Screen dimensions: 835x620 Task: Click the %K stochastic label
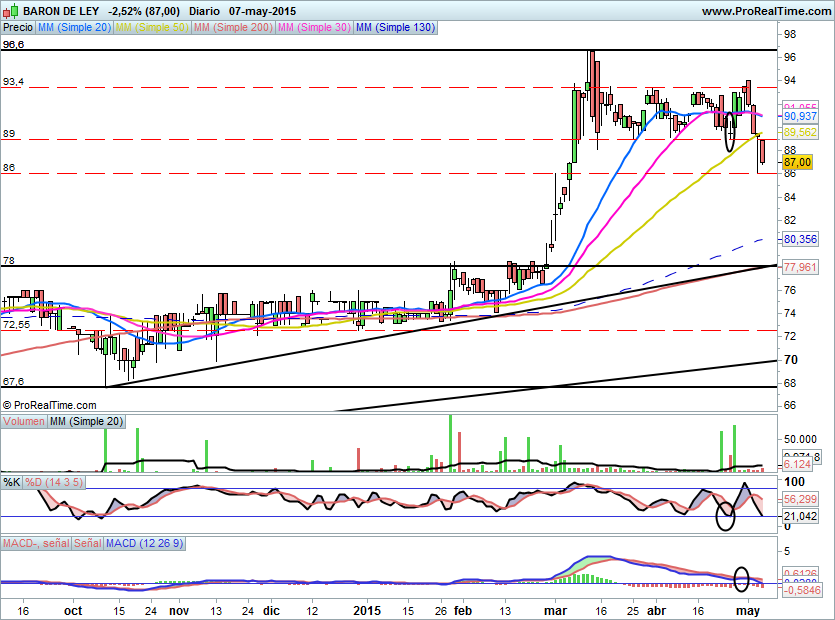pos(12,483)
